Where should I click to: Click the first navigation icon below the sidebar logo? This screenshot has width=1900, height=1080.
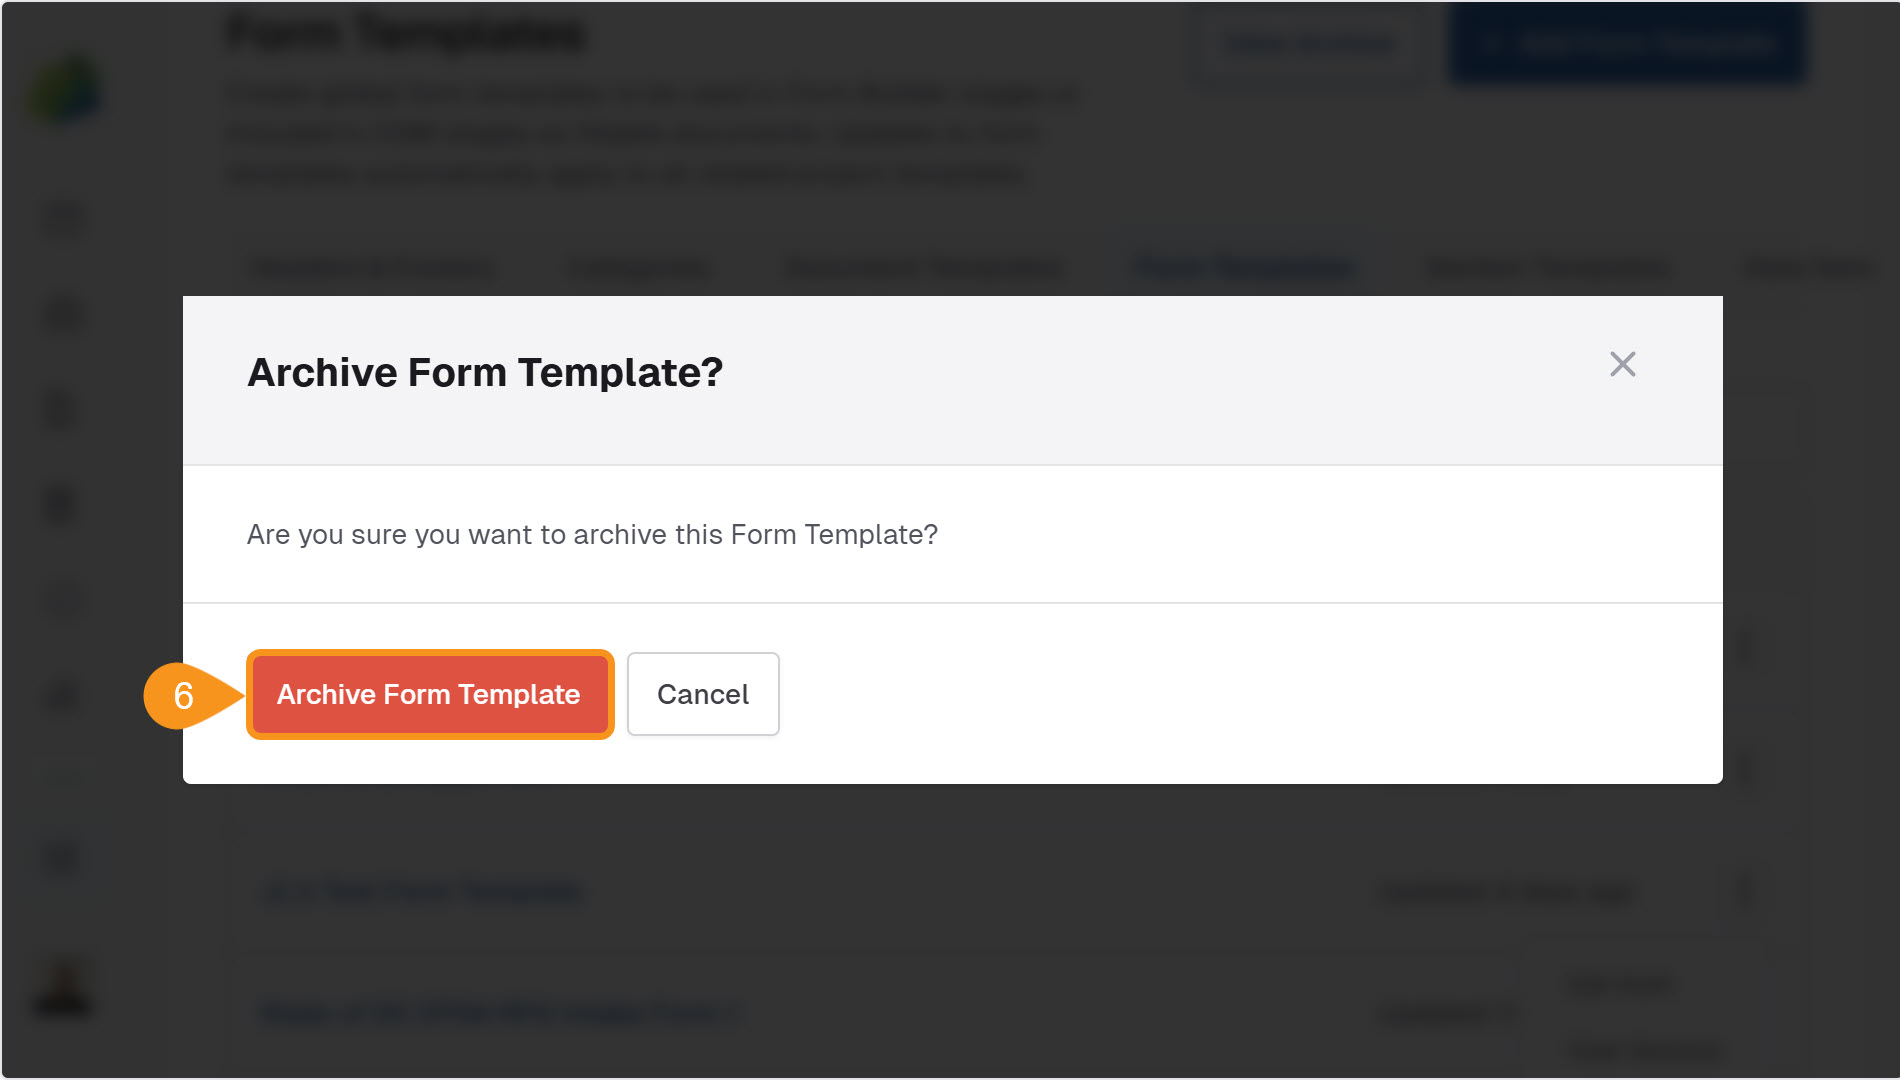[x=60, y=220]
